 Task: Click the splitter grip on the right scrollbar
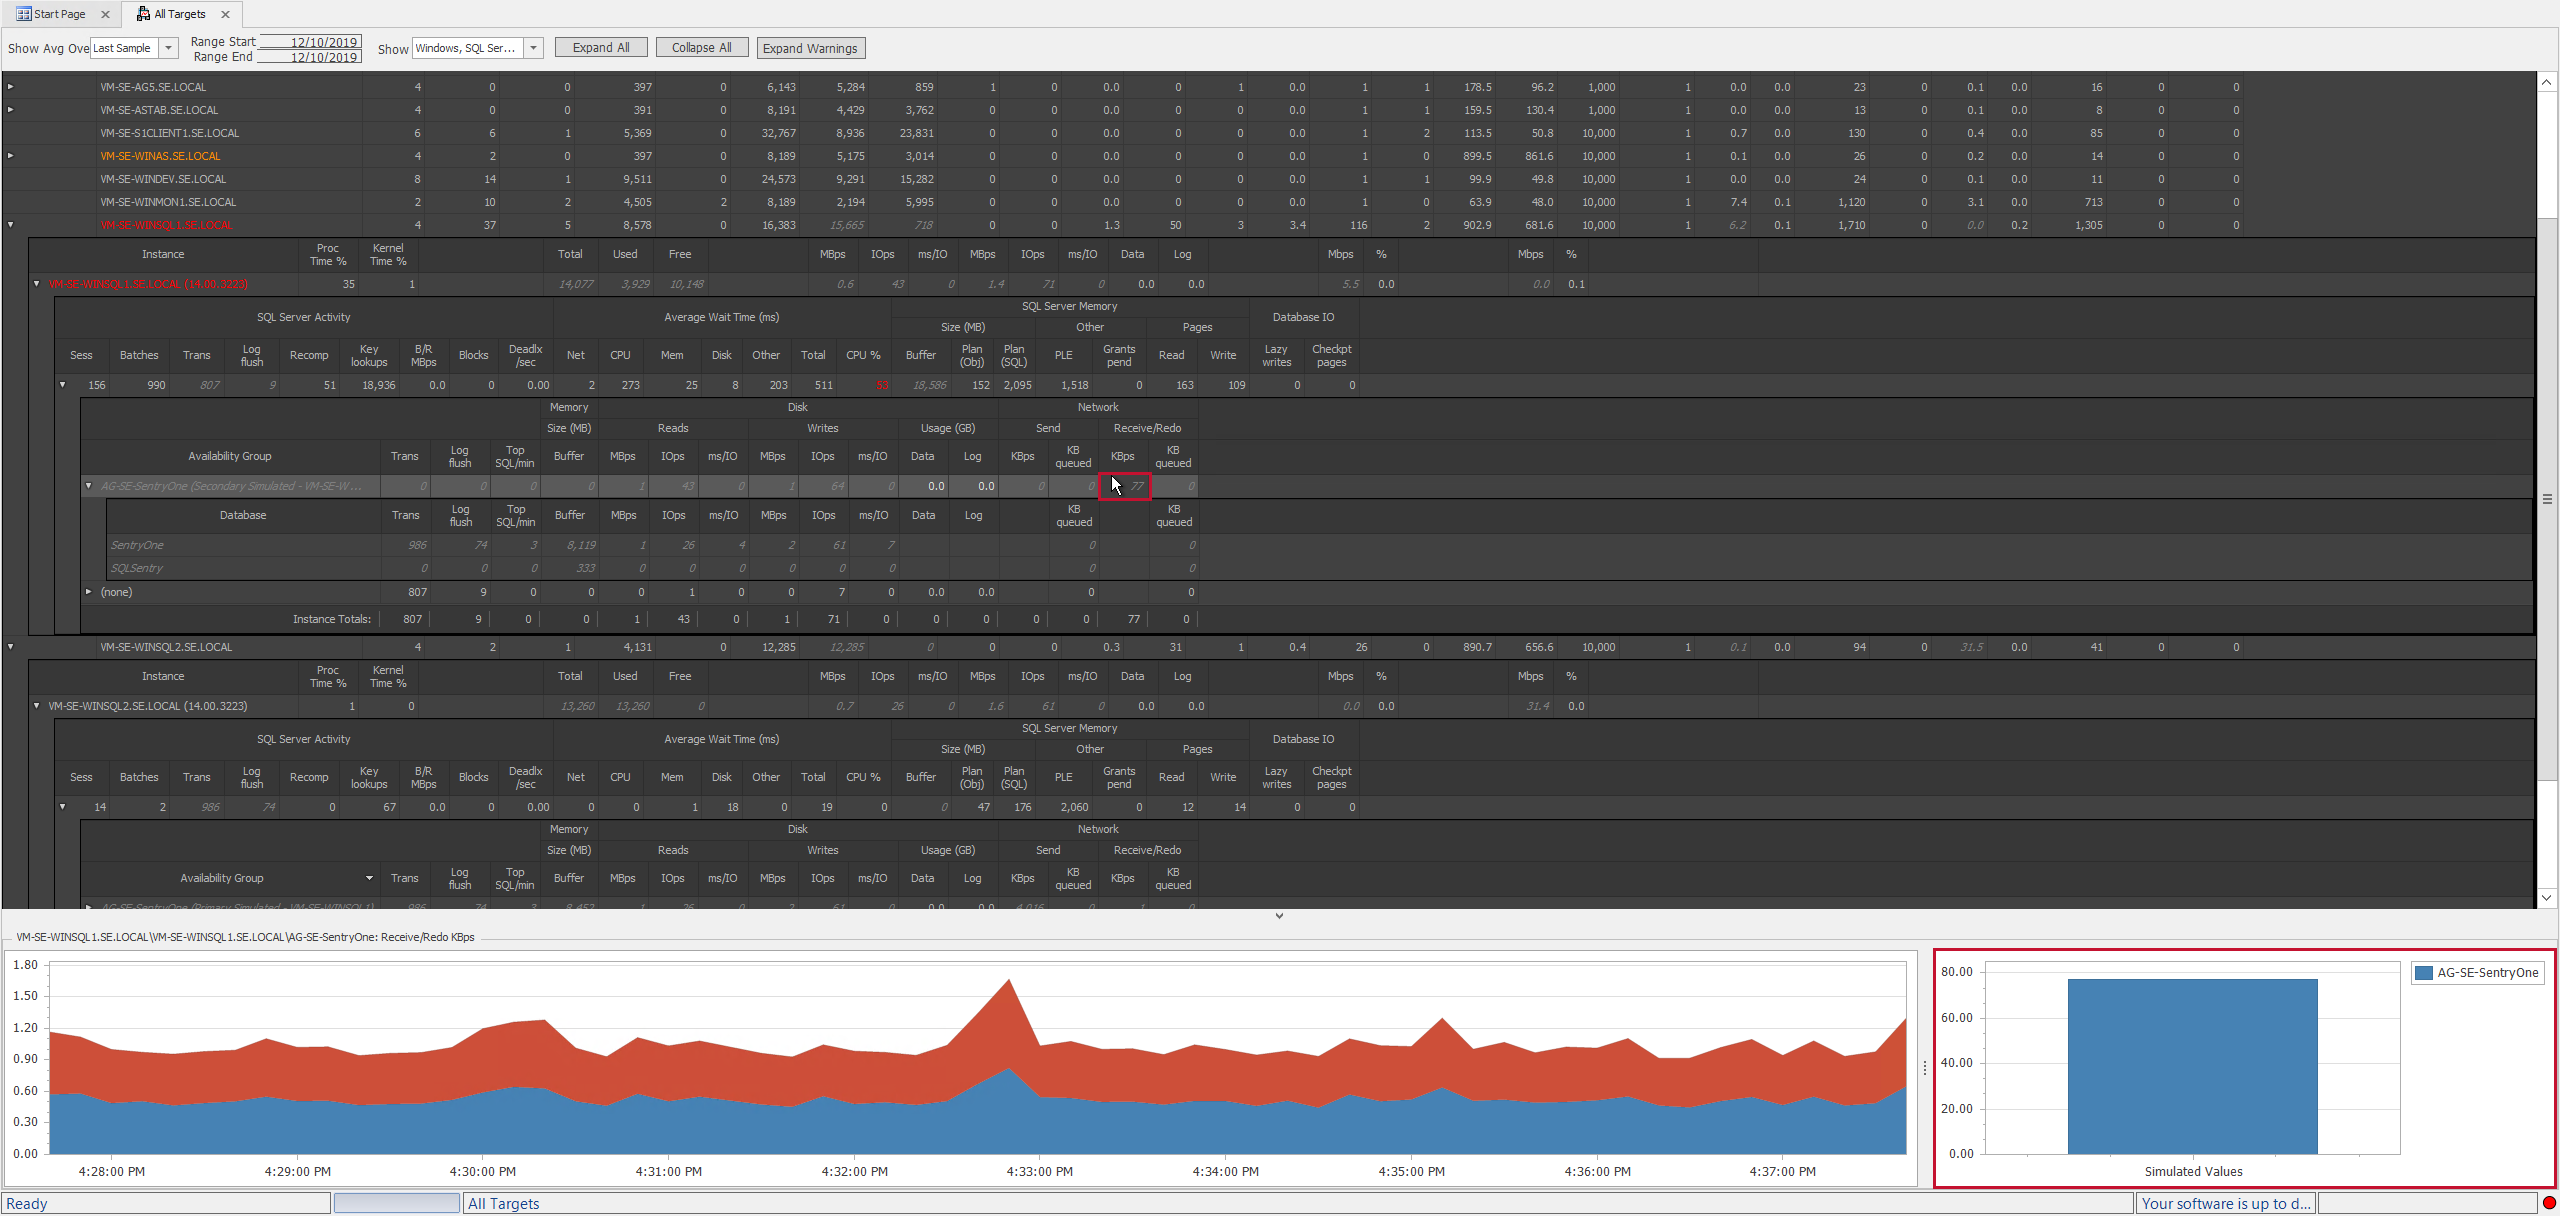2546,498
